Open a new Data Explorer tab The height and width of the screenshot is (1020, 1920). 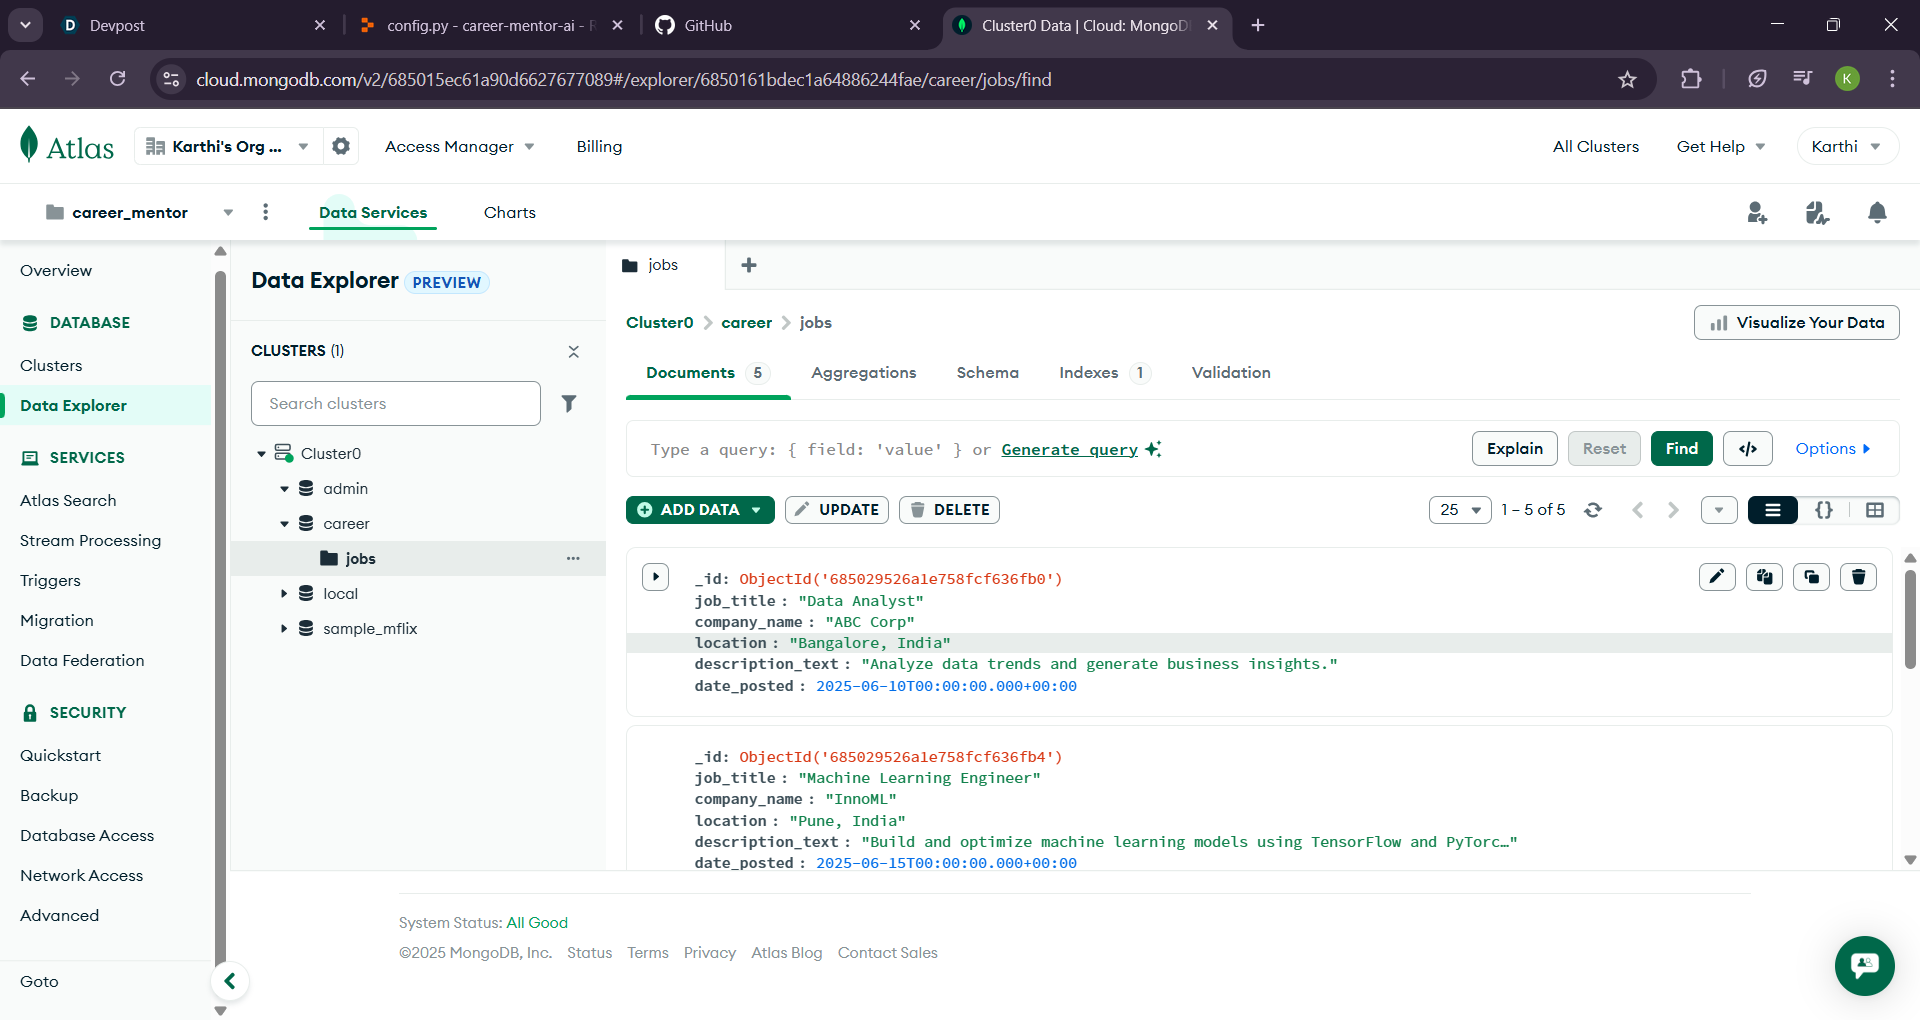pyautogui.click(x=749, y=265)
